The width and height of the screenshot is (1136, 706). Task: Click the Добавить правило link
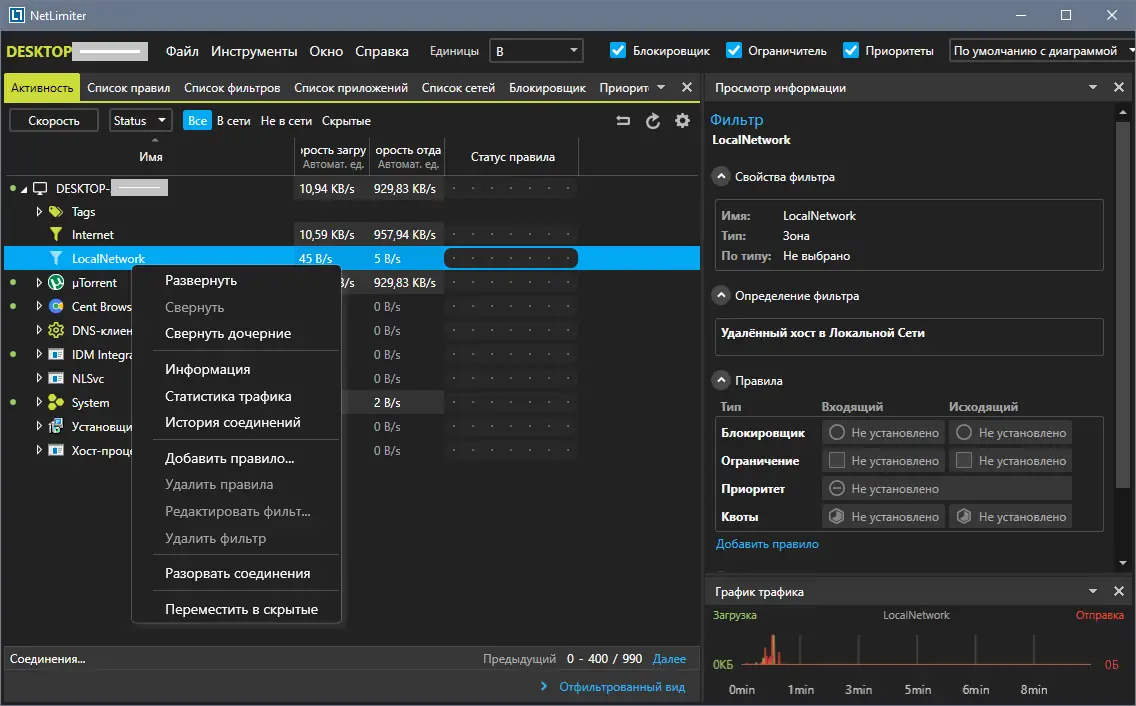coord(767,544)
